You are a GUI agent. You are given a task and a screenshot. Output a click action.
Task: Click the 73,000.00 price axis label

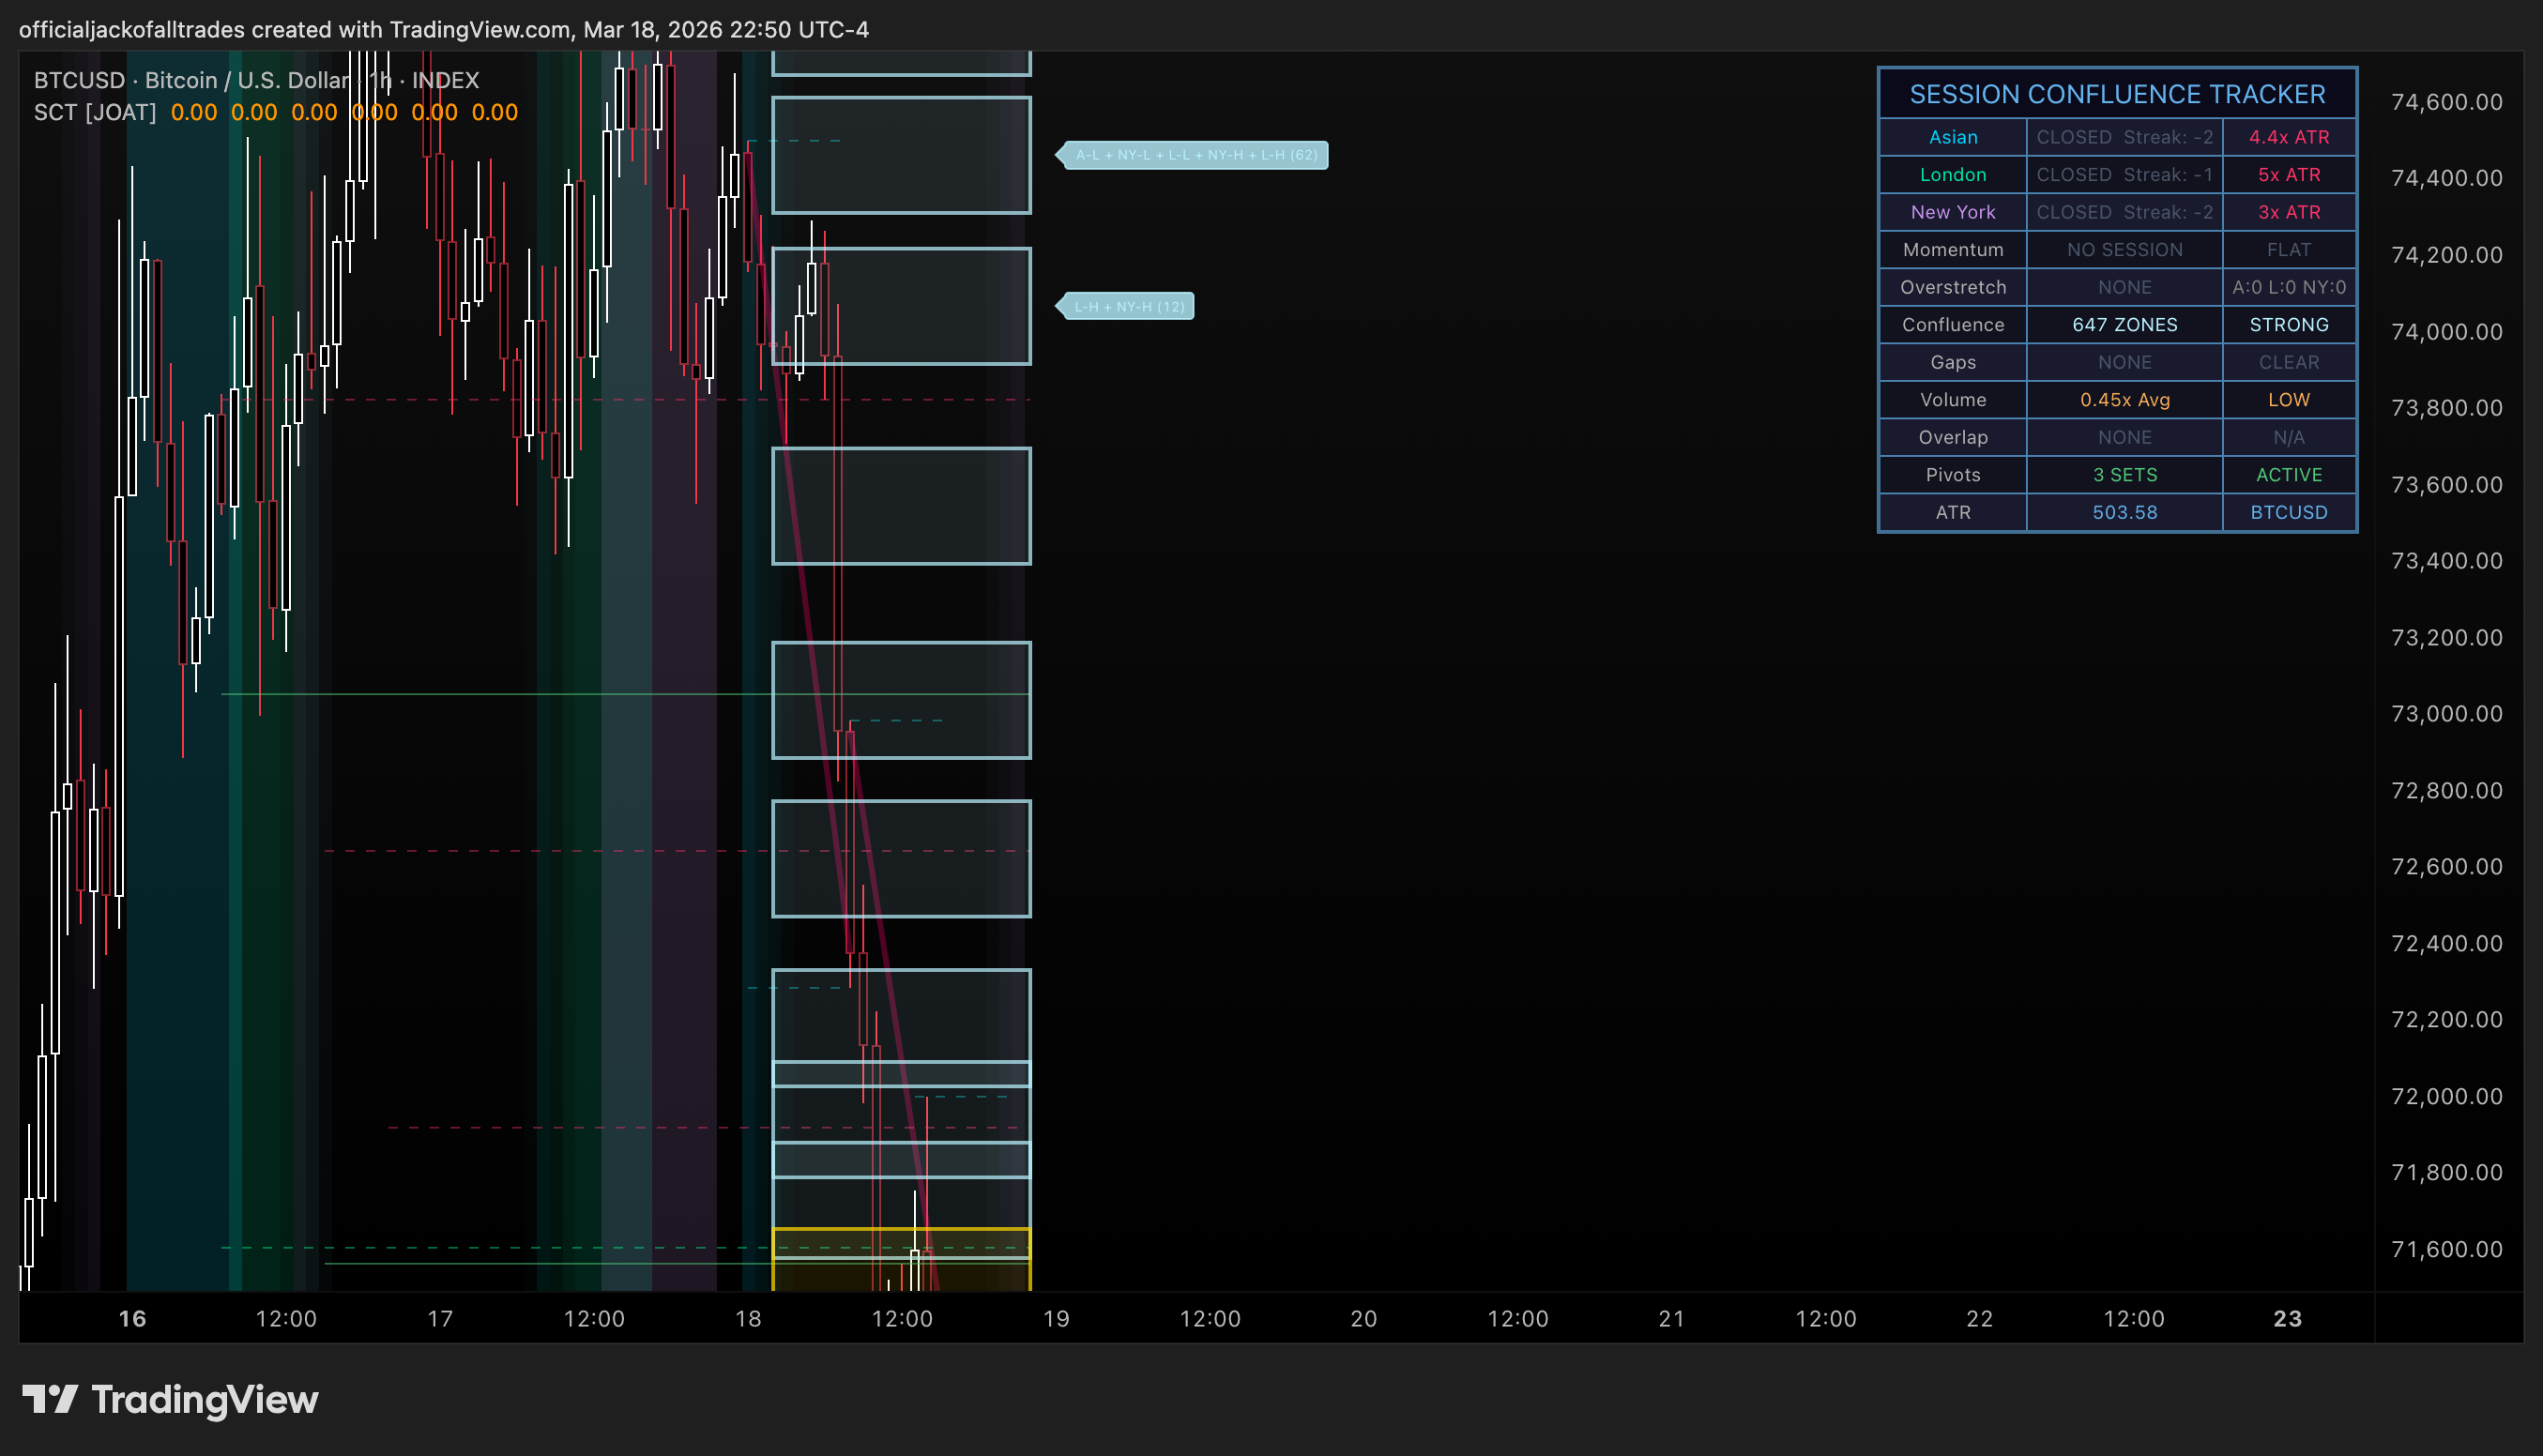pos(2446,713)
